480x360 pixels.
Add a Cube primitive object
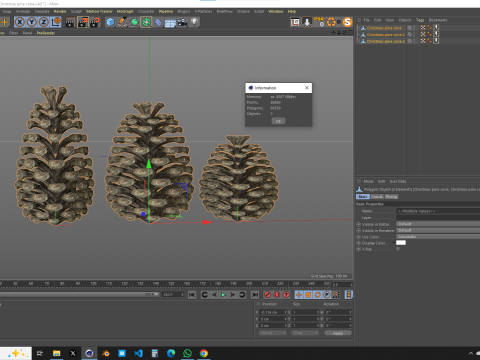110,22
